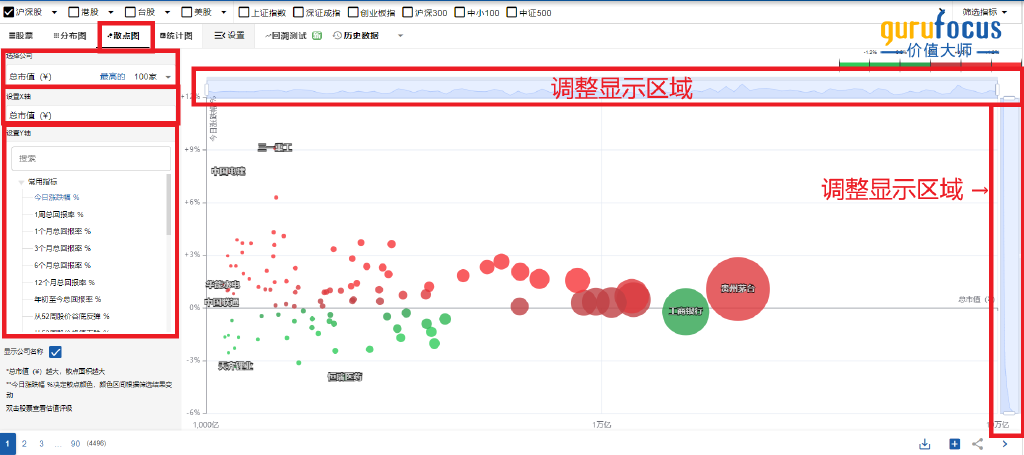The image size is (1024, 455).
Task: Check the 中小100 index filter
Action: pos(460,12)
